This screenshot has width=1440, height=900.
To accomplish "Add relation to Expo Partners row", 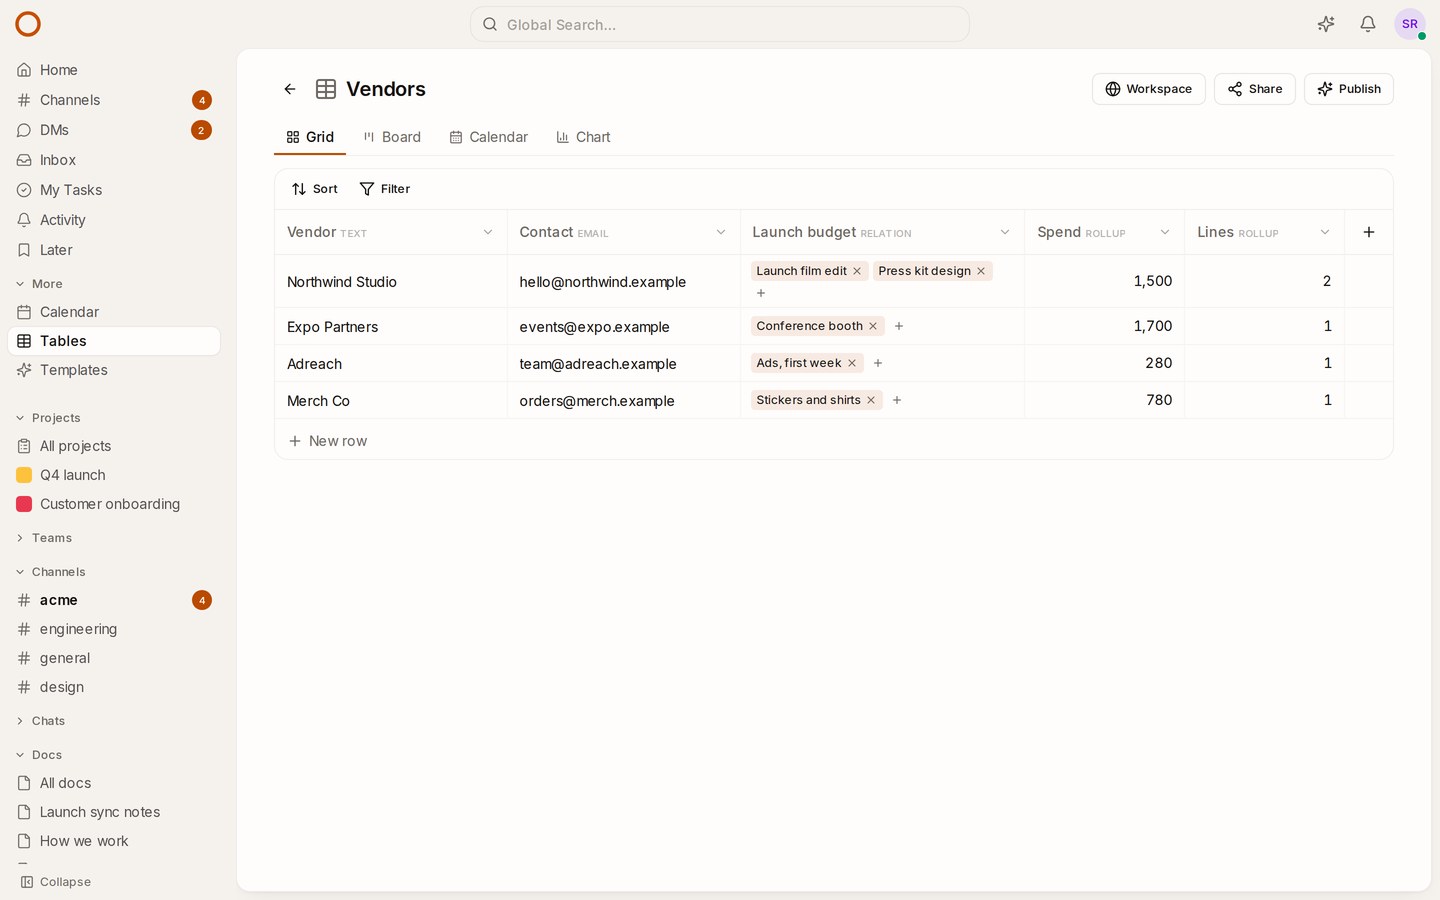I will click(x=899, y=326).
